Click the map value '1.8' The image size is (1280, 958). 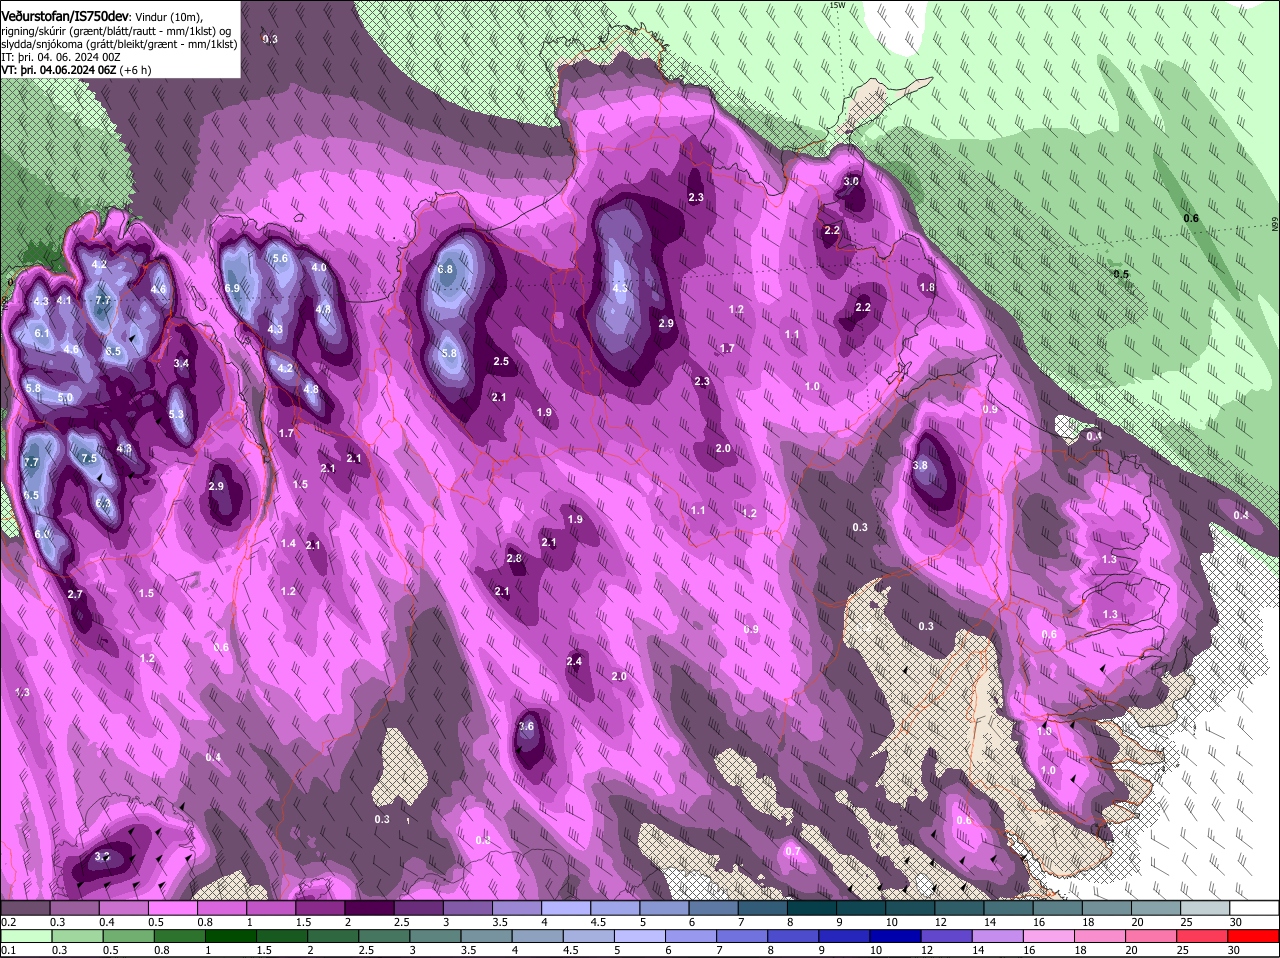(927, 288)
